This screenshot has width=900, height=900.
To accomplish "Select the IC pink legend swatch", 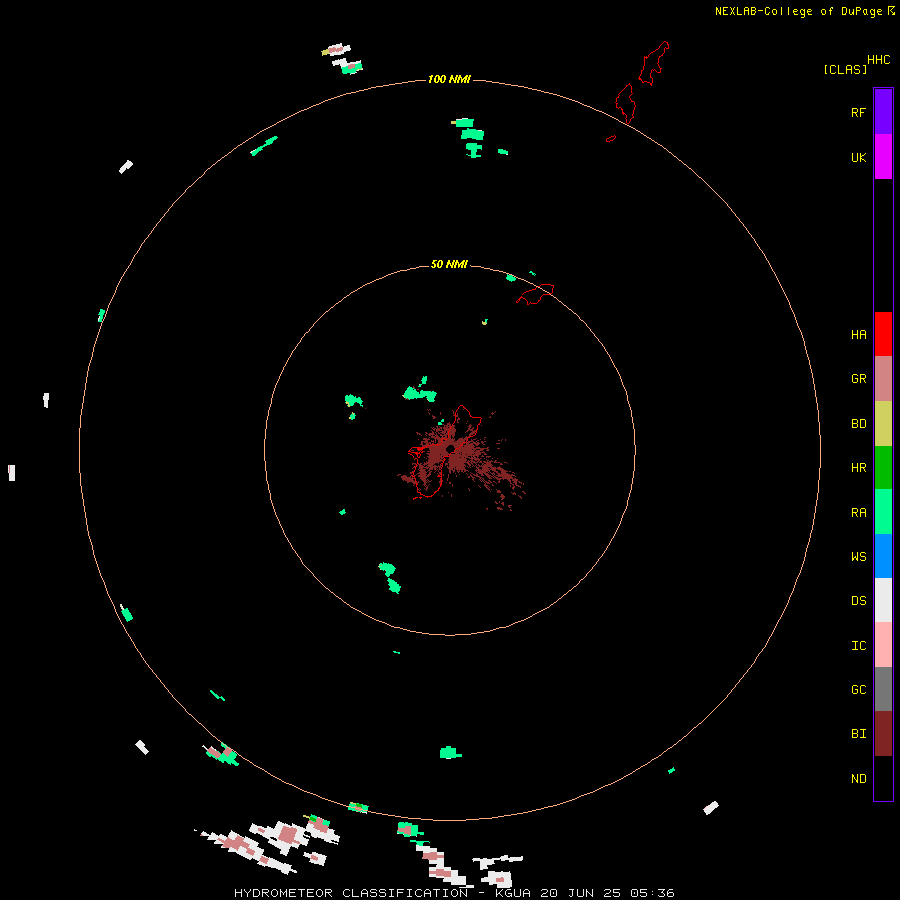I will tap(883, 645).
